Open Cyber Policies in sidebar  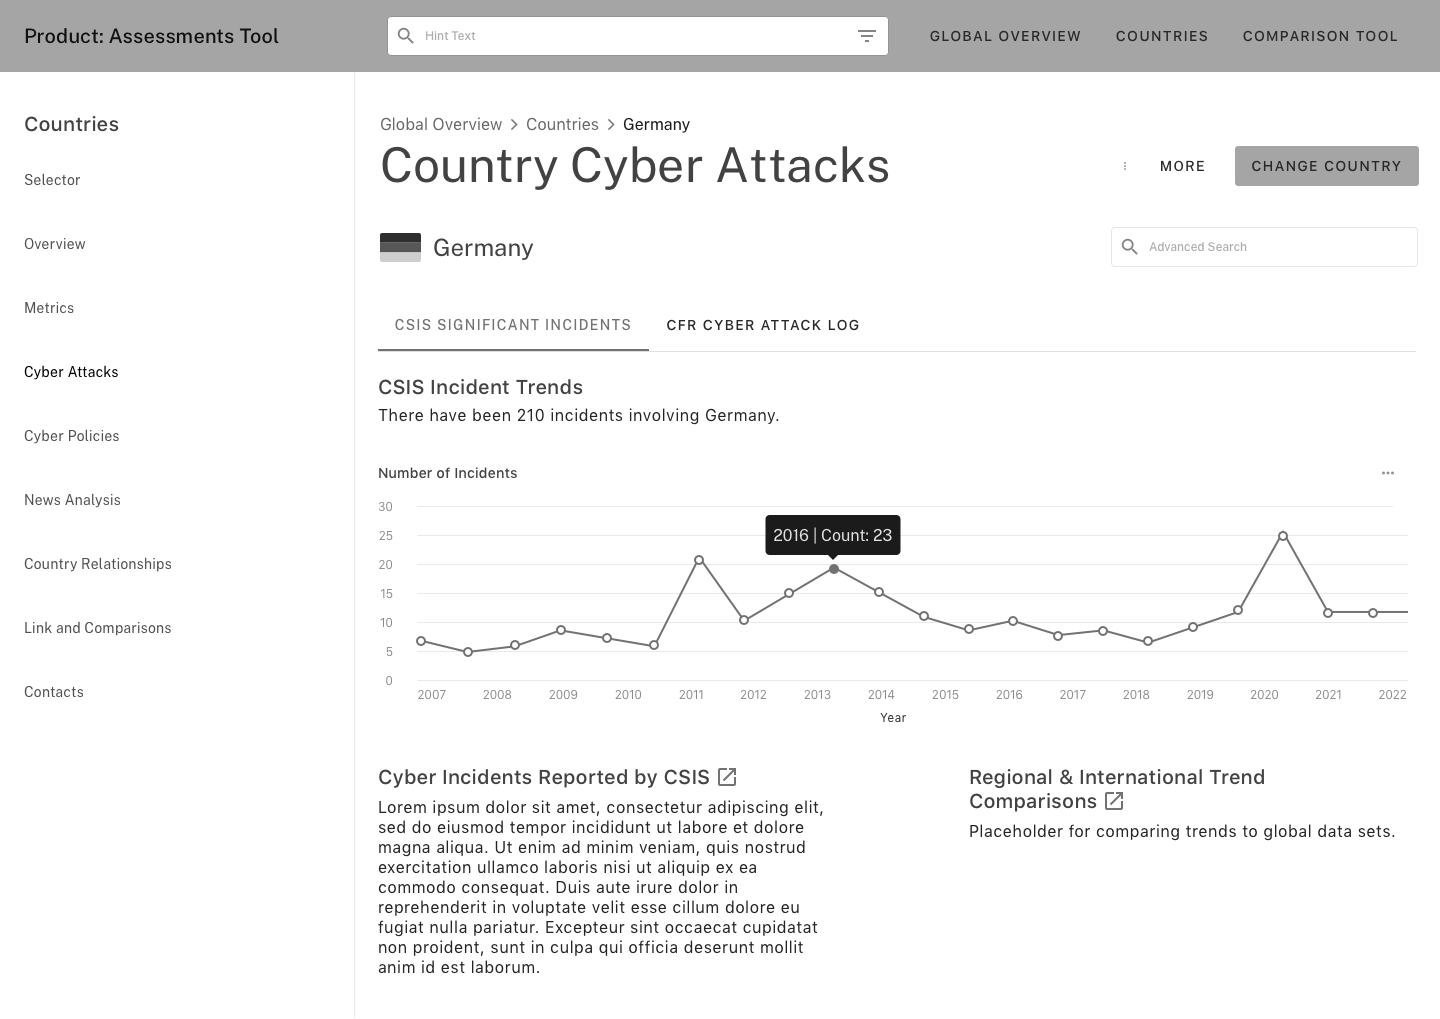[72, 436]
